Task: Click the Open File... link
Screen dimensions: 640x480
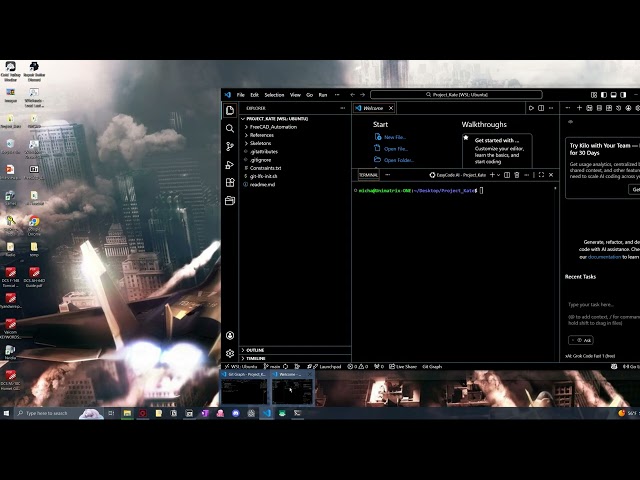Action: 396,149
